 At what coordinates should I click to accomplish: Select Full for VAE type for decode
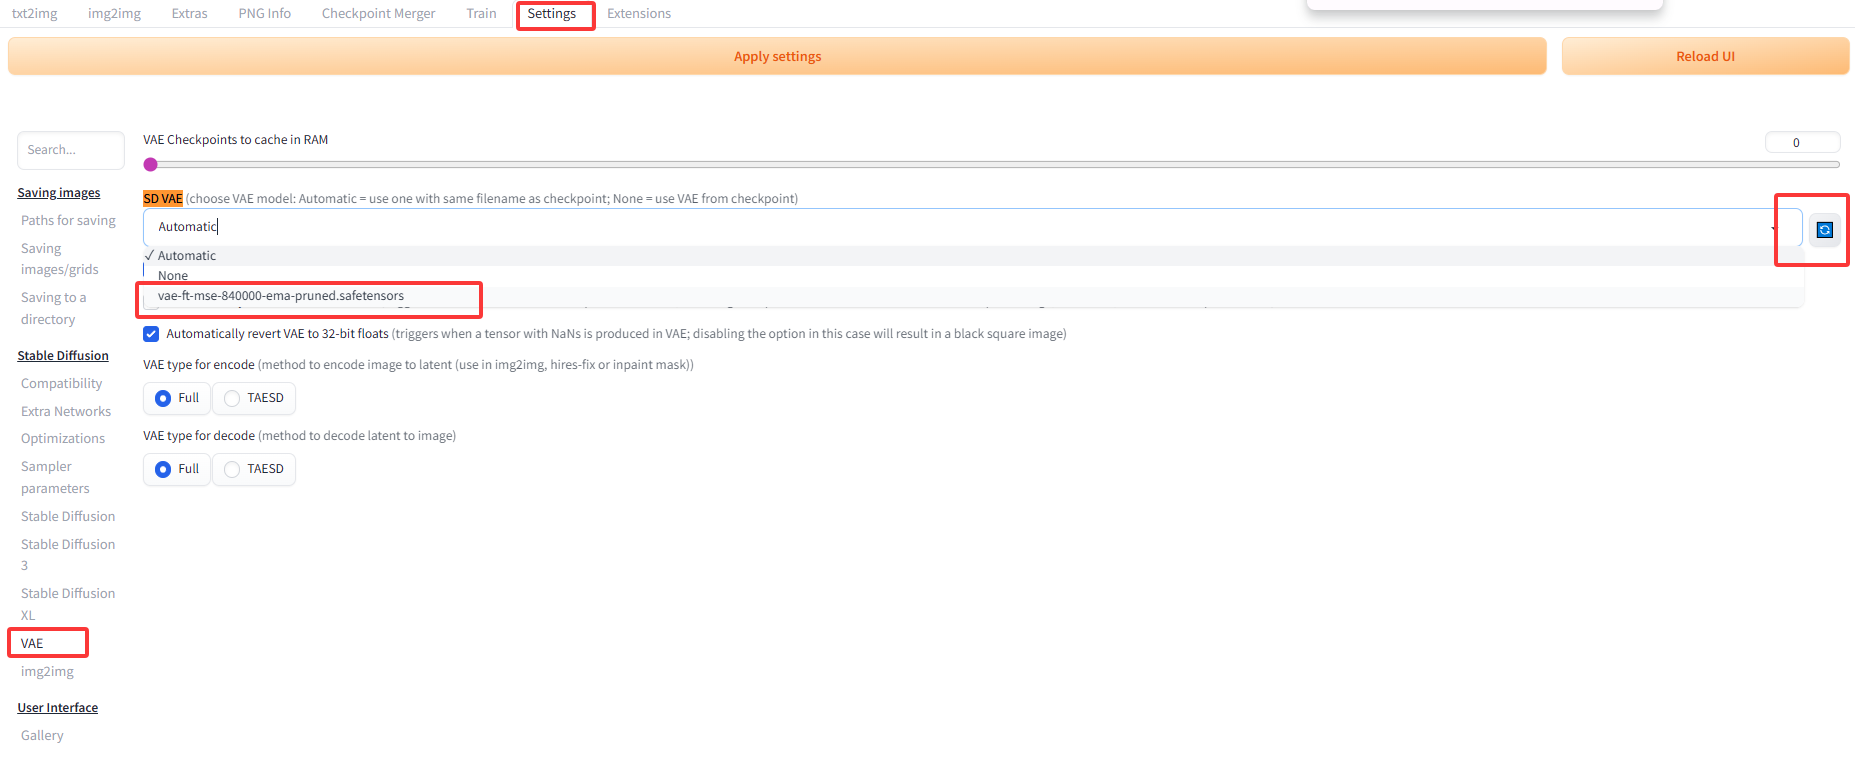click(x=163, y=469)
